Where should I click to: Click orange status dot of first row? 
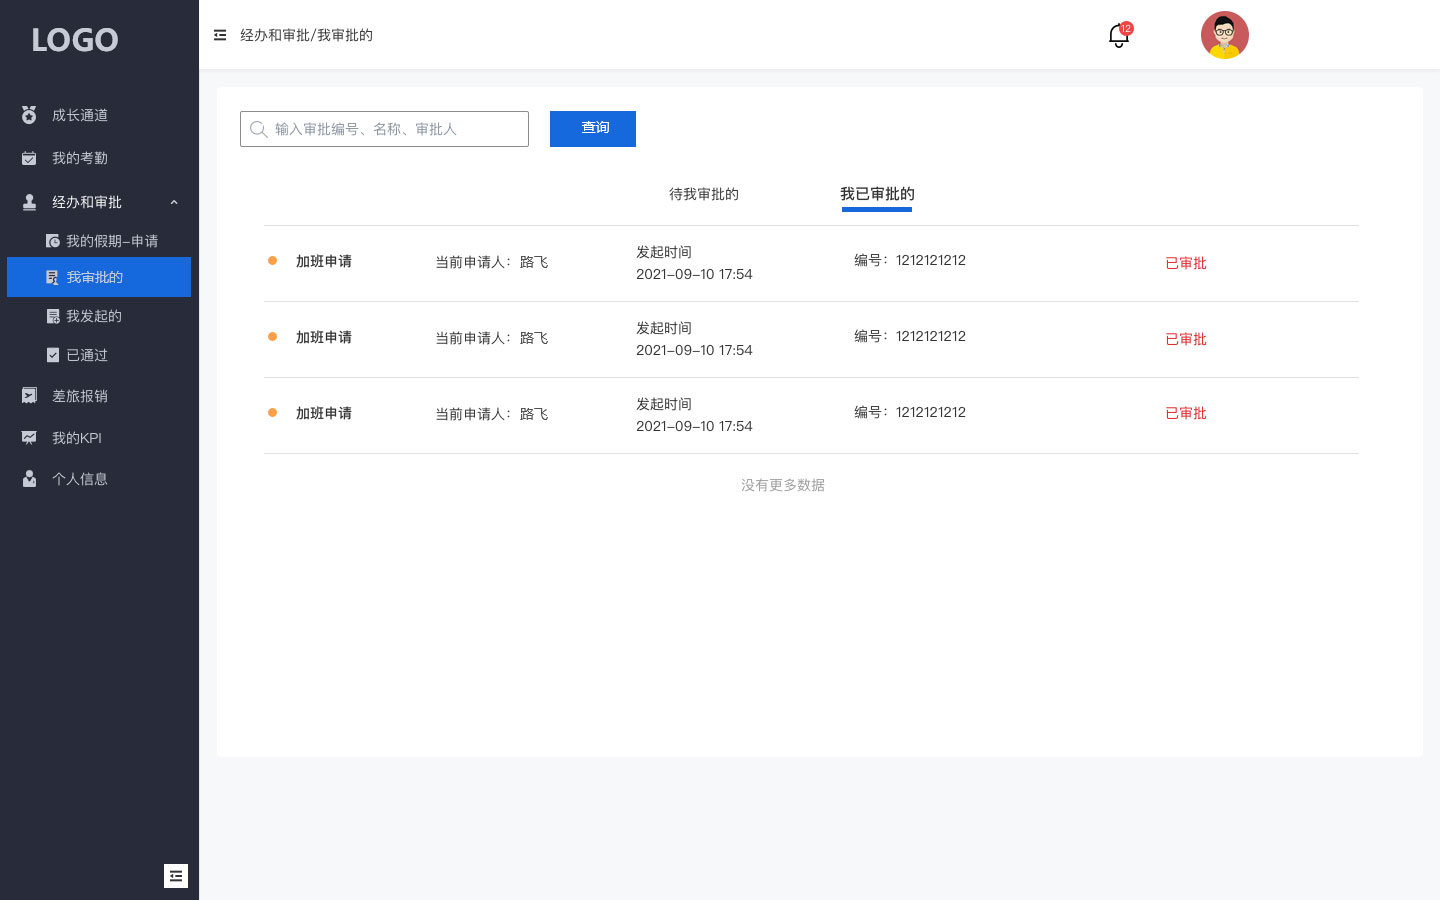tap(272, 261)
